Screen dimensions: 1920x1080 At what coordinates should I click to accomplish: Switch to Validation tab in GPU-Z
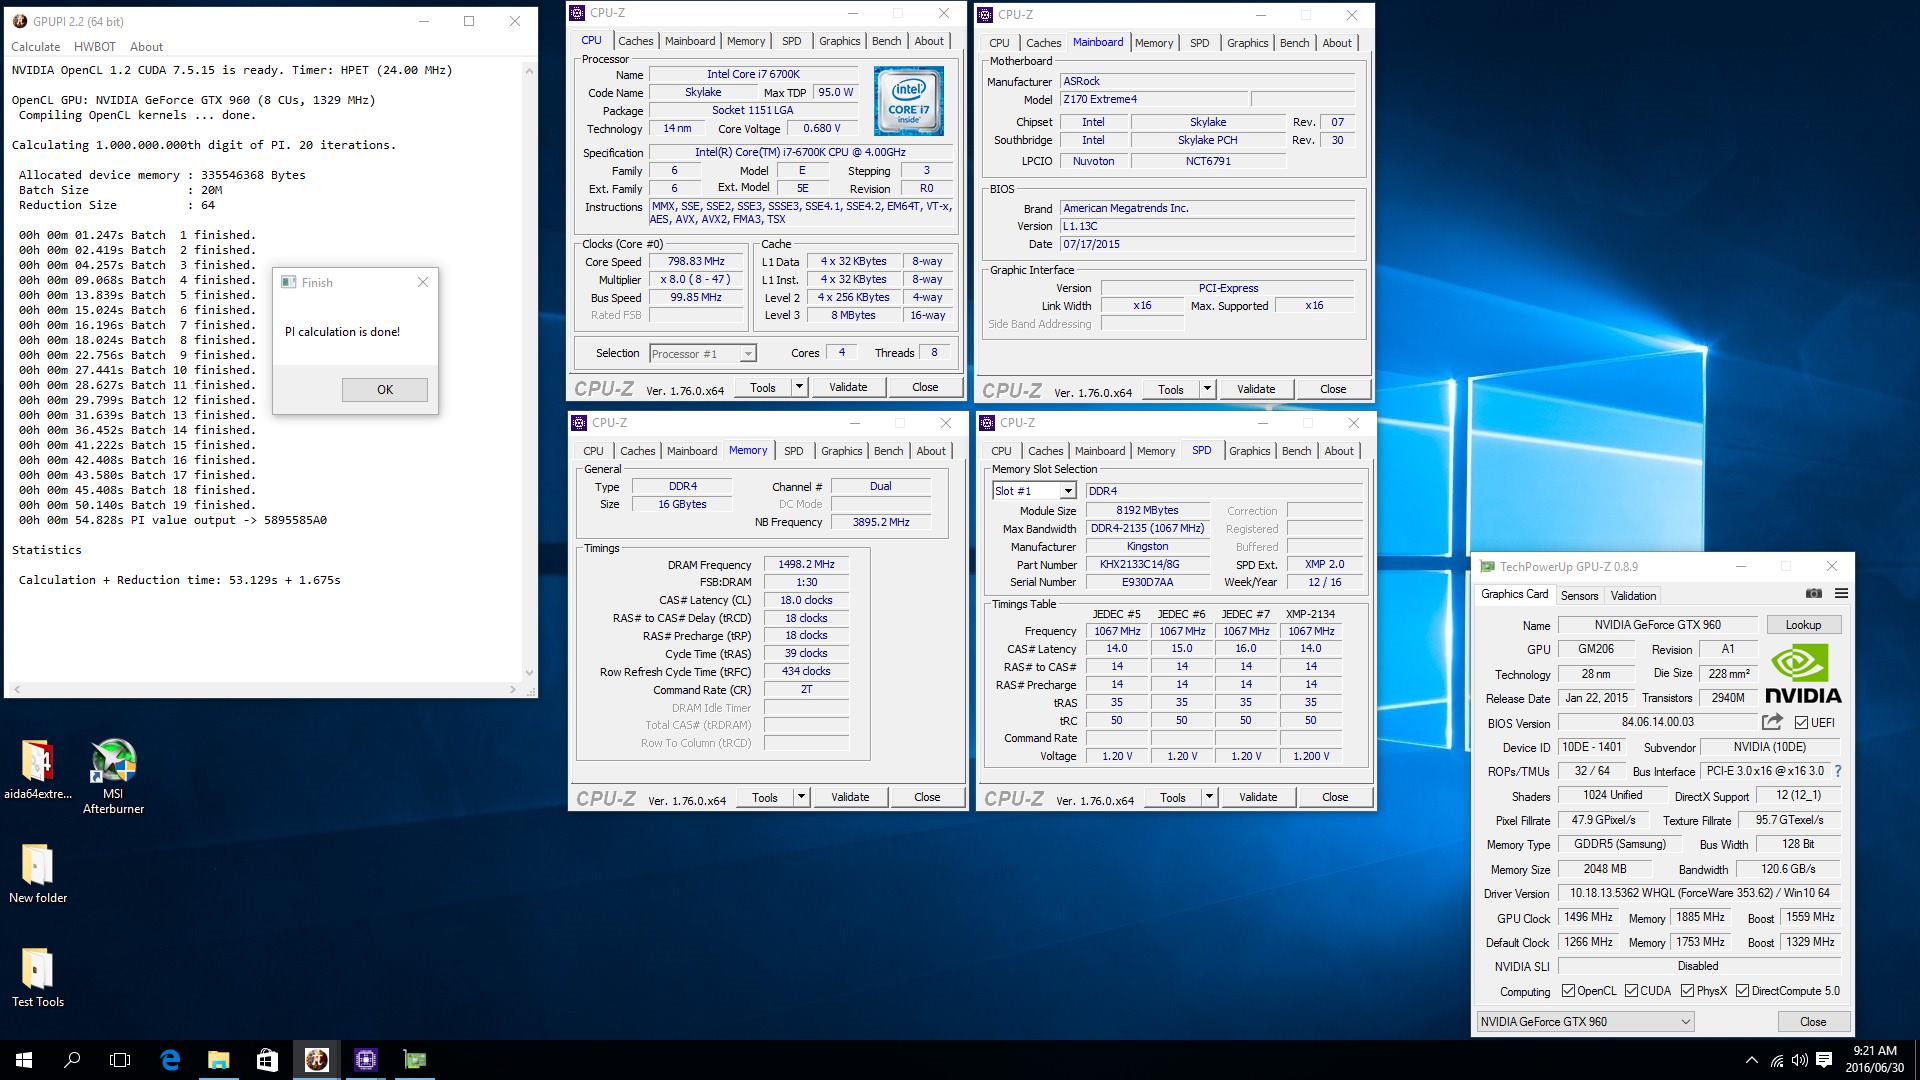pyautogui.click(x=1633, y=595)
